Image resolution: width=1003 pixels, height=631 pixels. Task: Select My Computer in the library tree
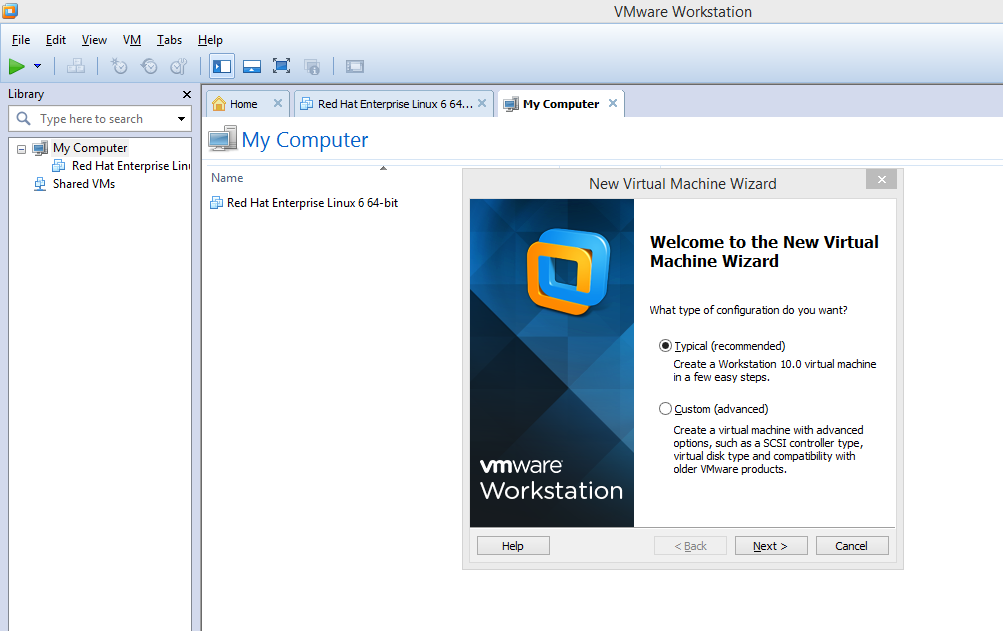90,148
